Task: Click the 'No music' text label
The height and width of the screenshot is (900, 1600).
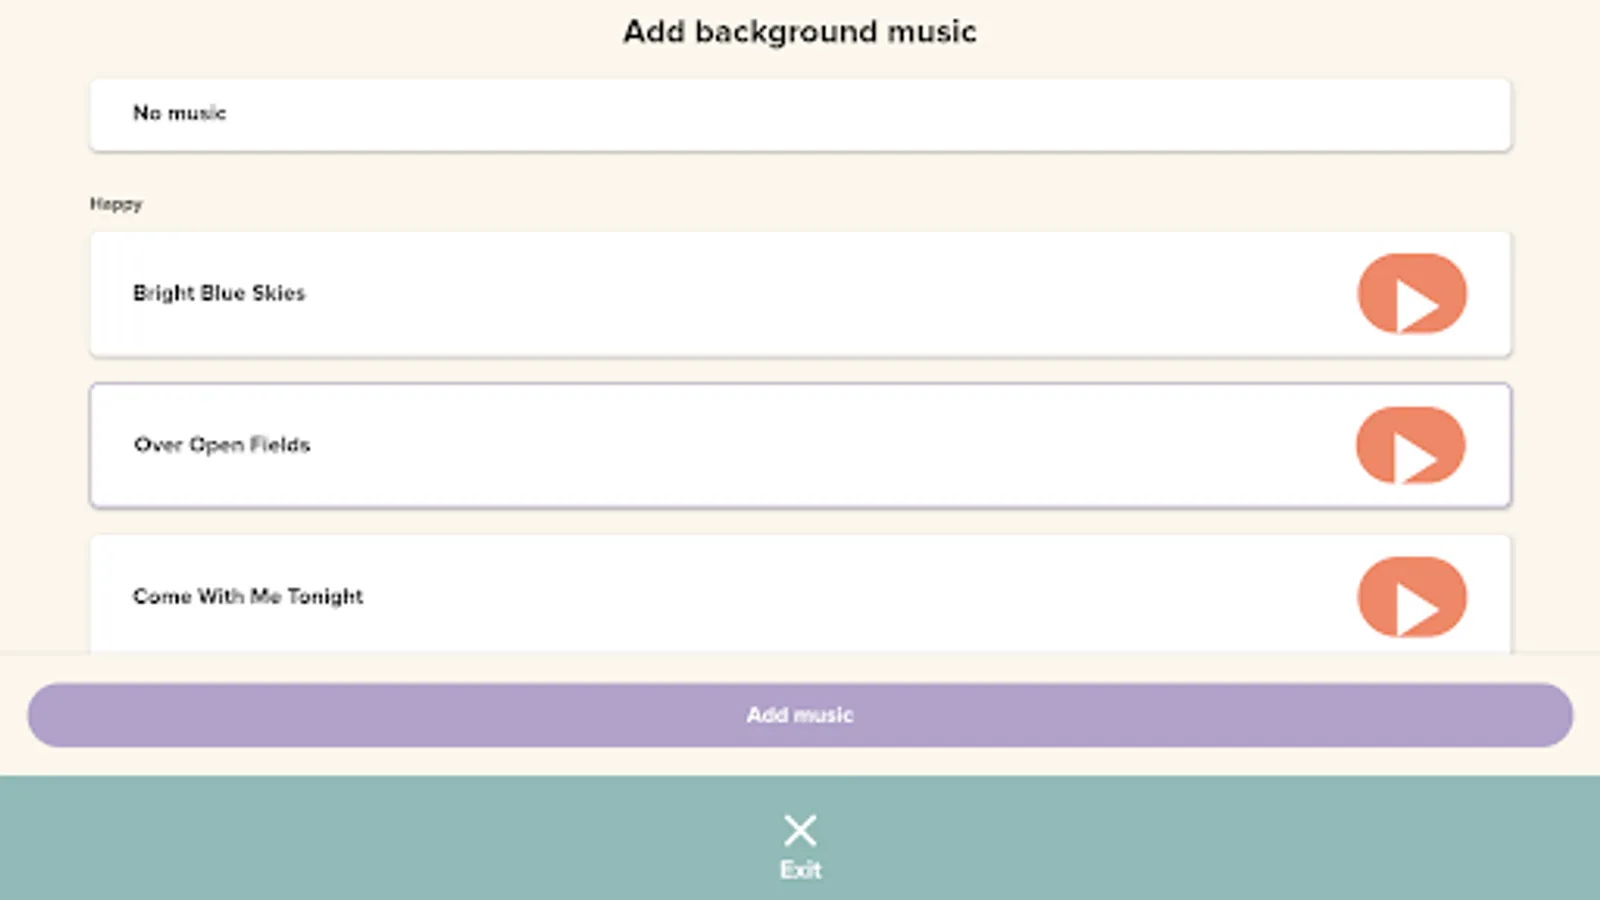Action: tap(180, 113)
